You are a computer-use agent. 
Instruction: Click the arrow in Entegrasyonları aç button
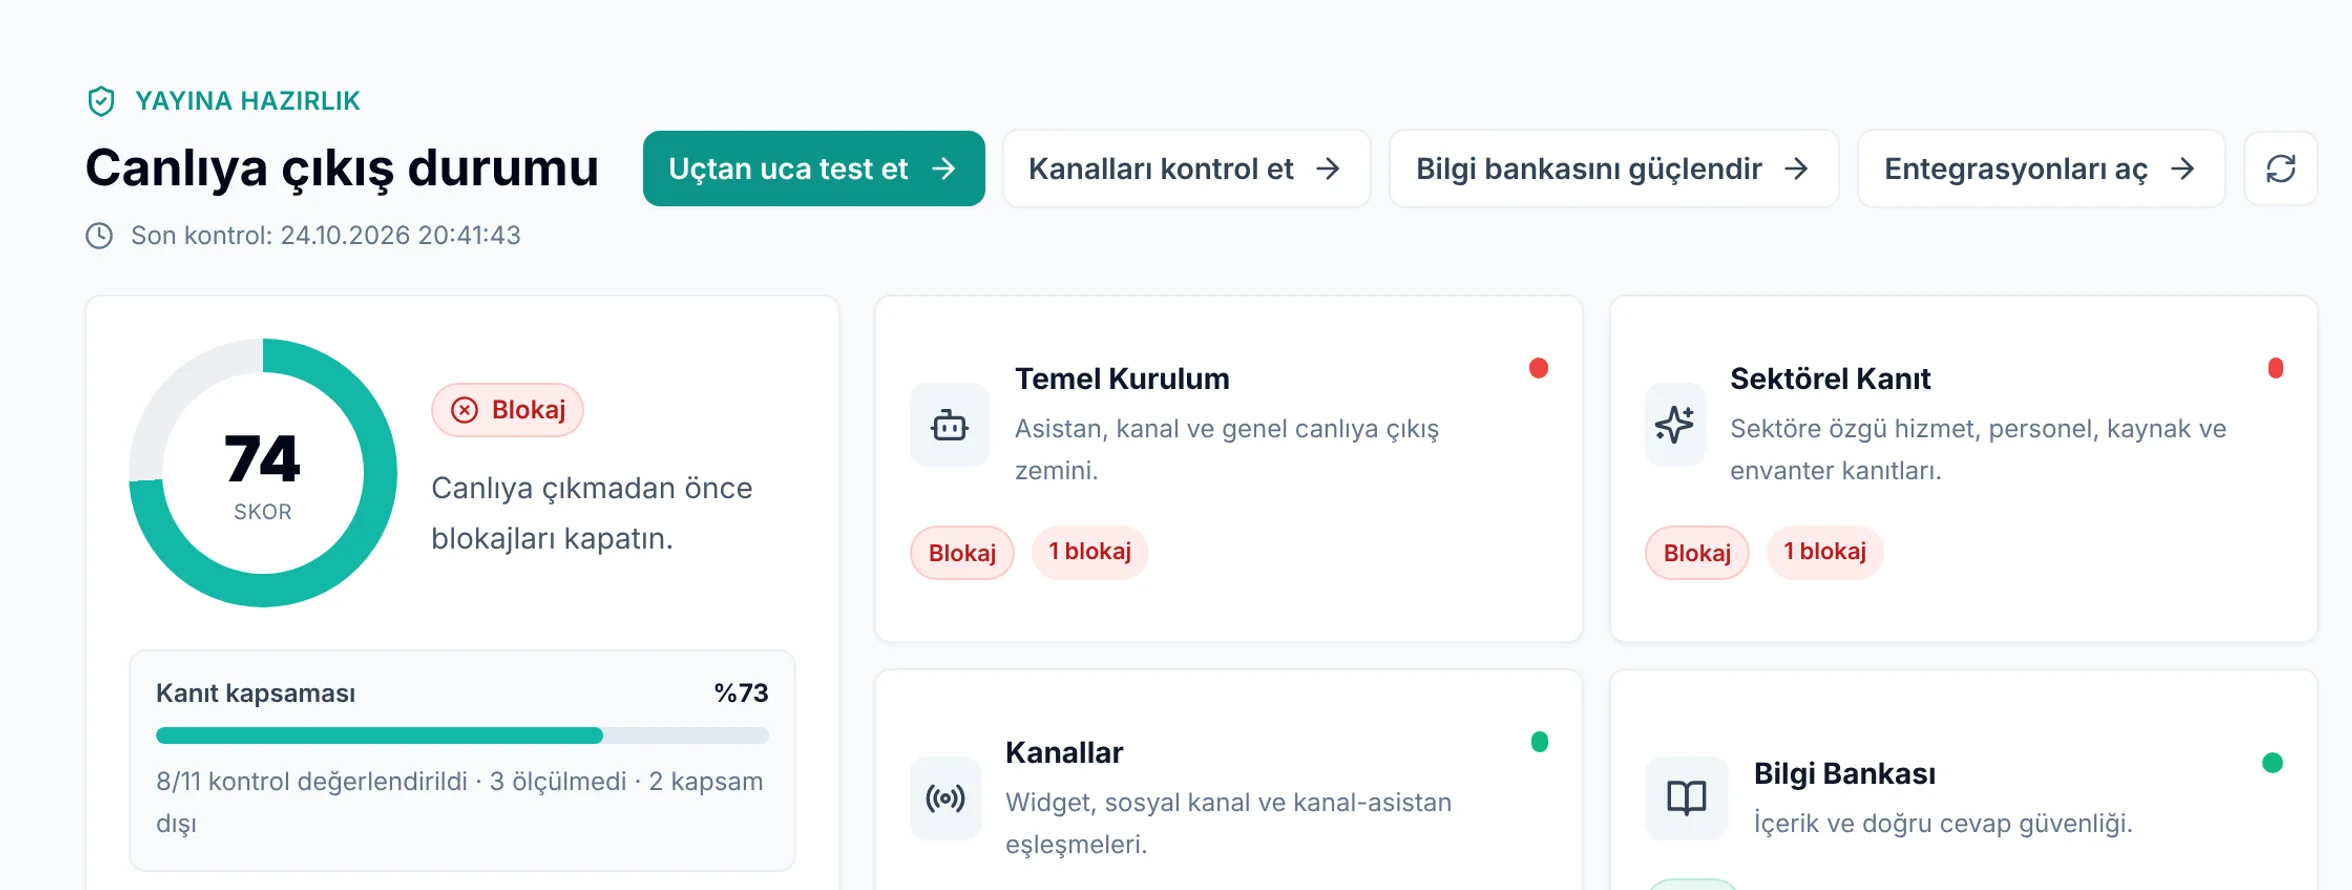click(x=2182, y=169)
